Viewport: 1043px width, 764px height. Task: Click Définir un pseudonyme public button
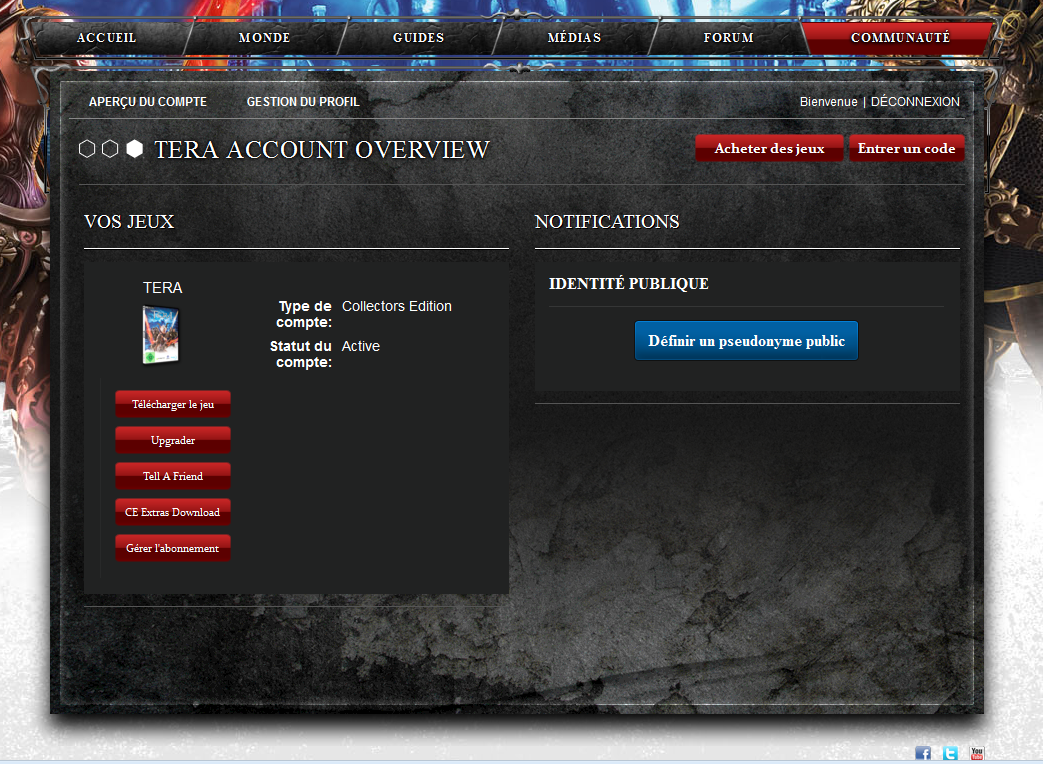(746, 340)
